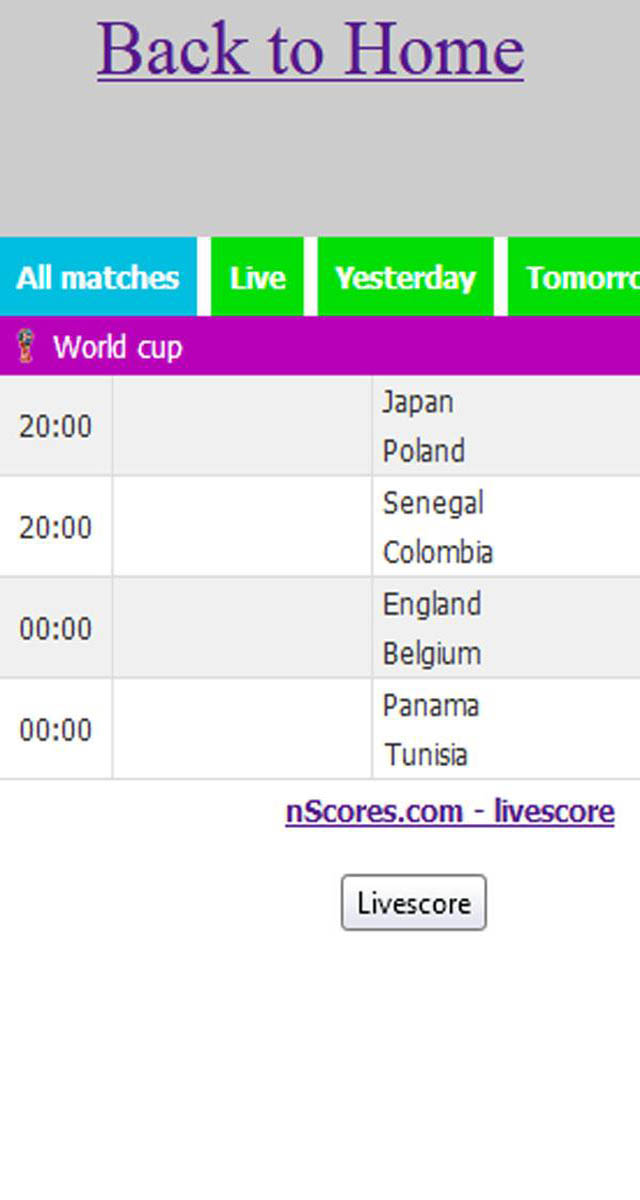Select Panama team name
Screen dimensions: 640x1200
tap(431, 705)
